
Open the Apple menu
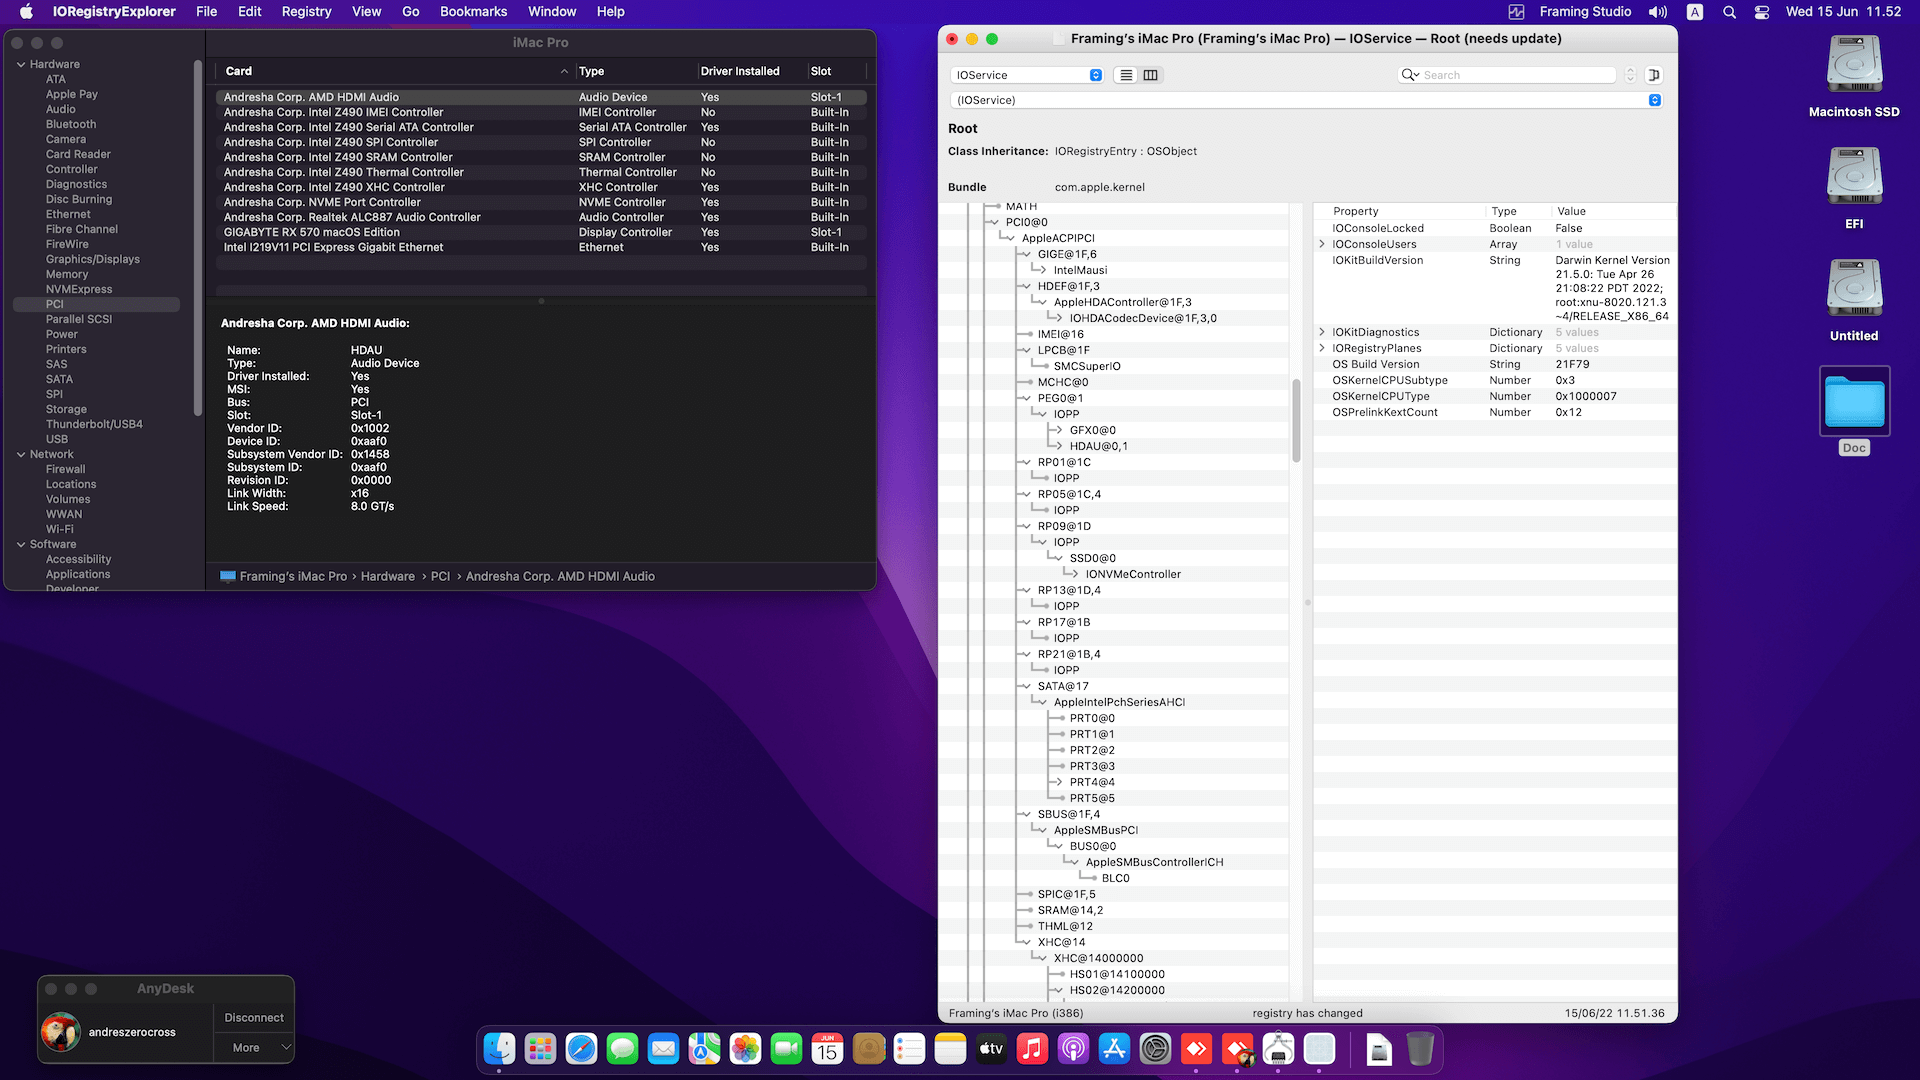27,12
